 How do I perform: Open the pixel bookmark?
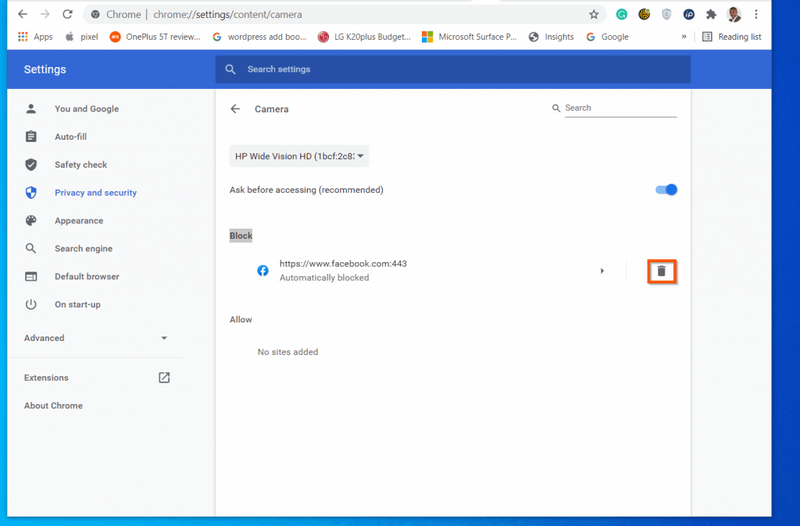point(82,37)
